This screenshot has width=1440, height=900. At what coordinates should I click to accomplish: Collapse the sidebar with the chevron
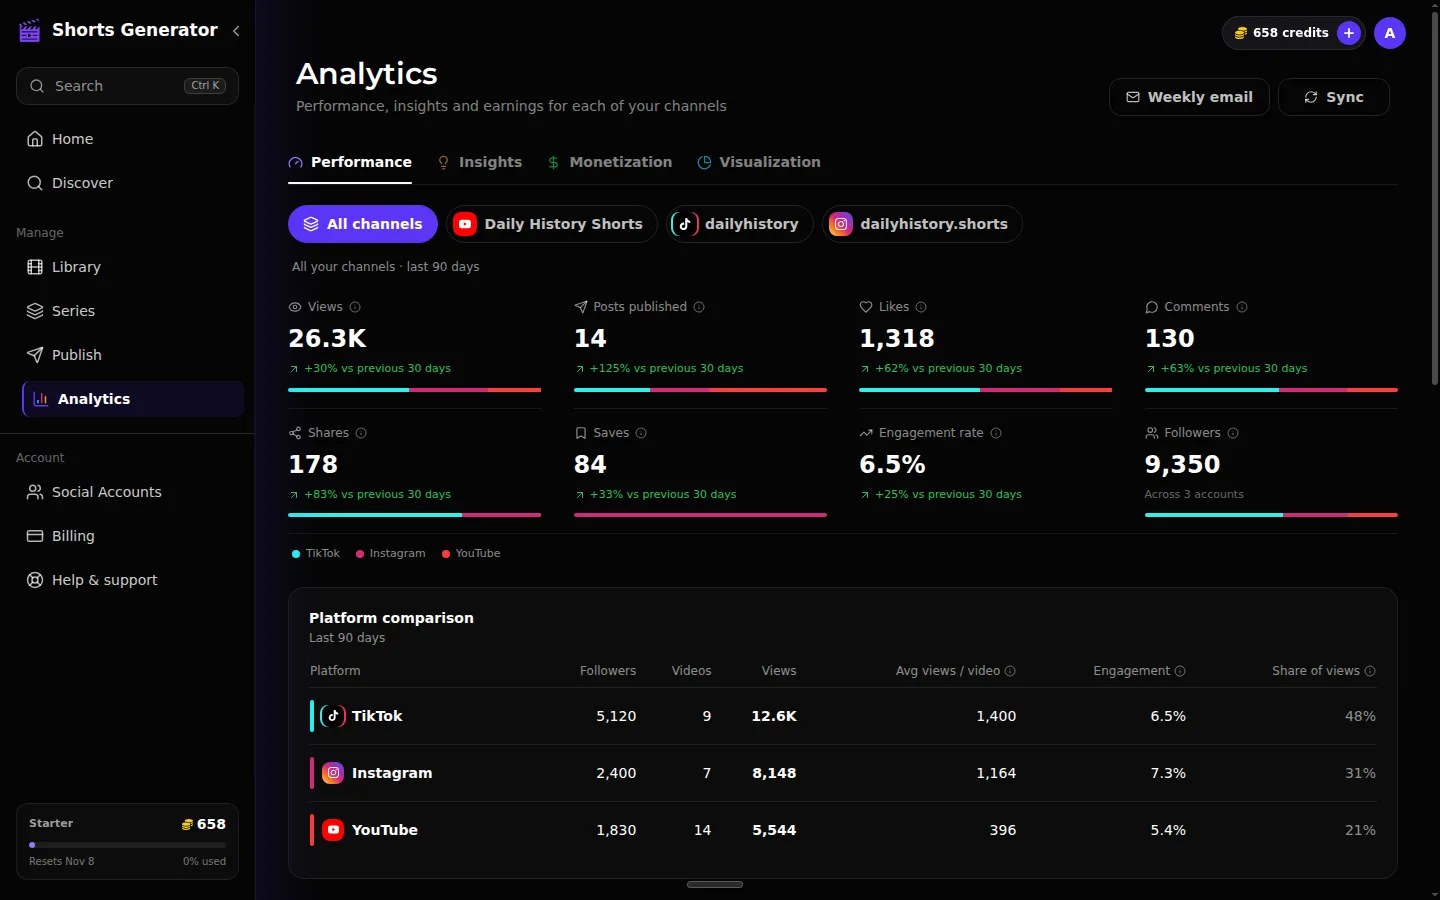pyautogui.click(x=237, y=31)
